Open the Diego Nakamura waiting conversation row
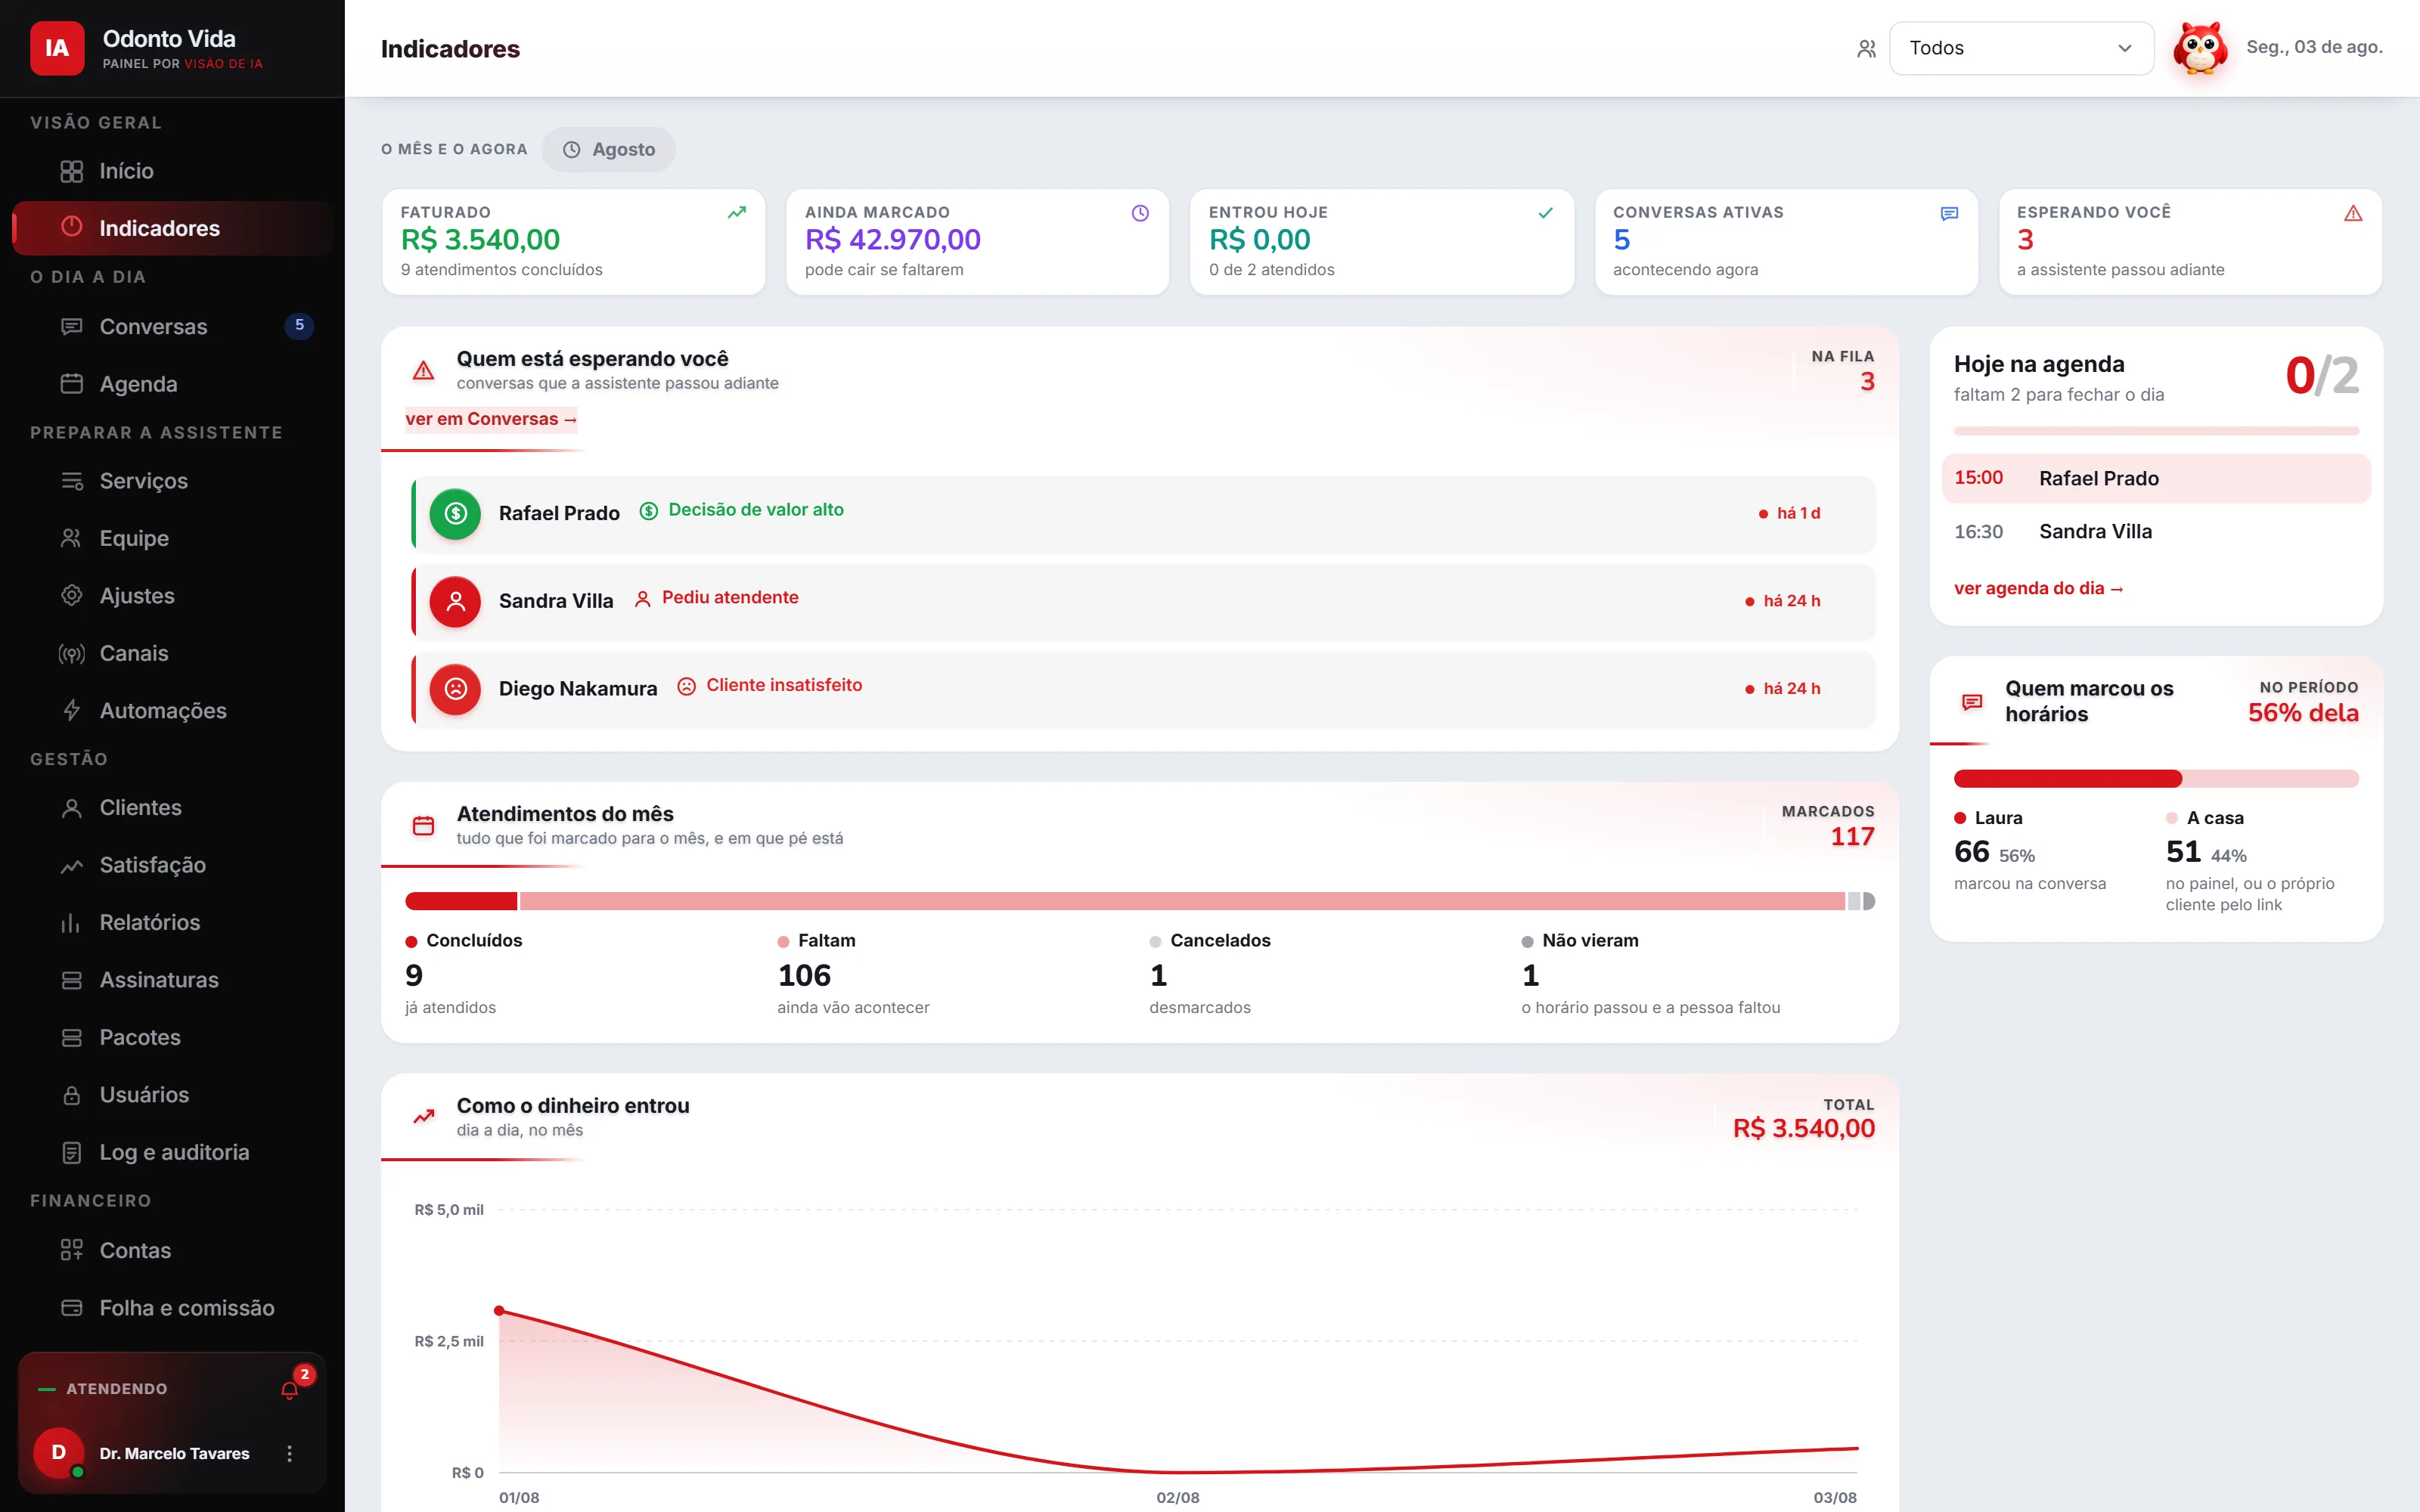This screenshot has width=2420, height=1512. click(1143, 690)
